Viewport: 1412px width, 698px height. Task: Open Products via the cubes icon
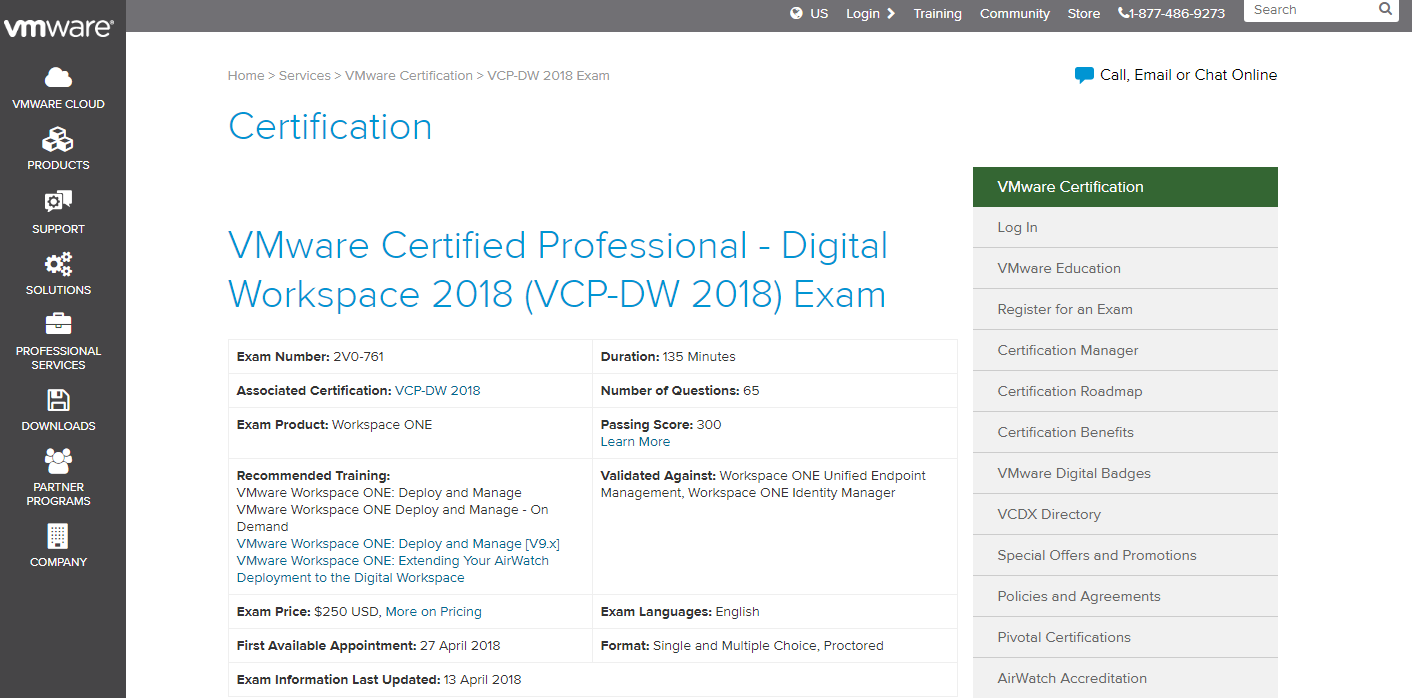tap(58, 139)
